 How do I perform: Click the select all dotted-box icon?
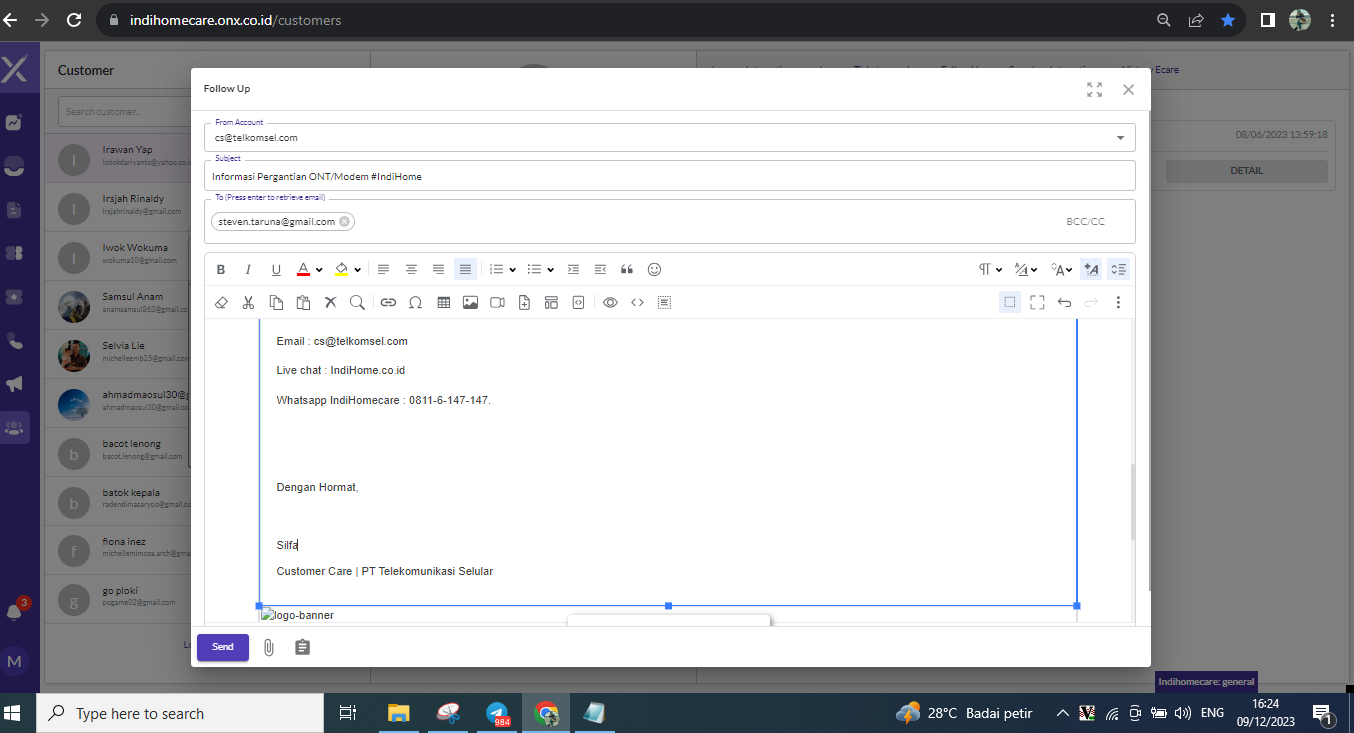664,302
